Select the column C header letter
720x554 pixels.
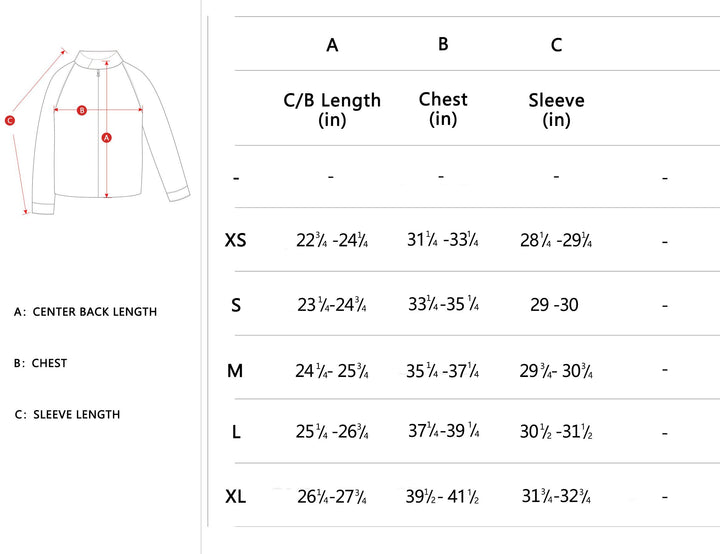tap(556, 45)
